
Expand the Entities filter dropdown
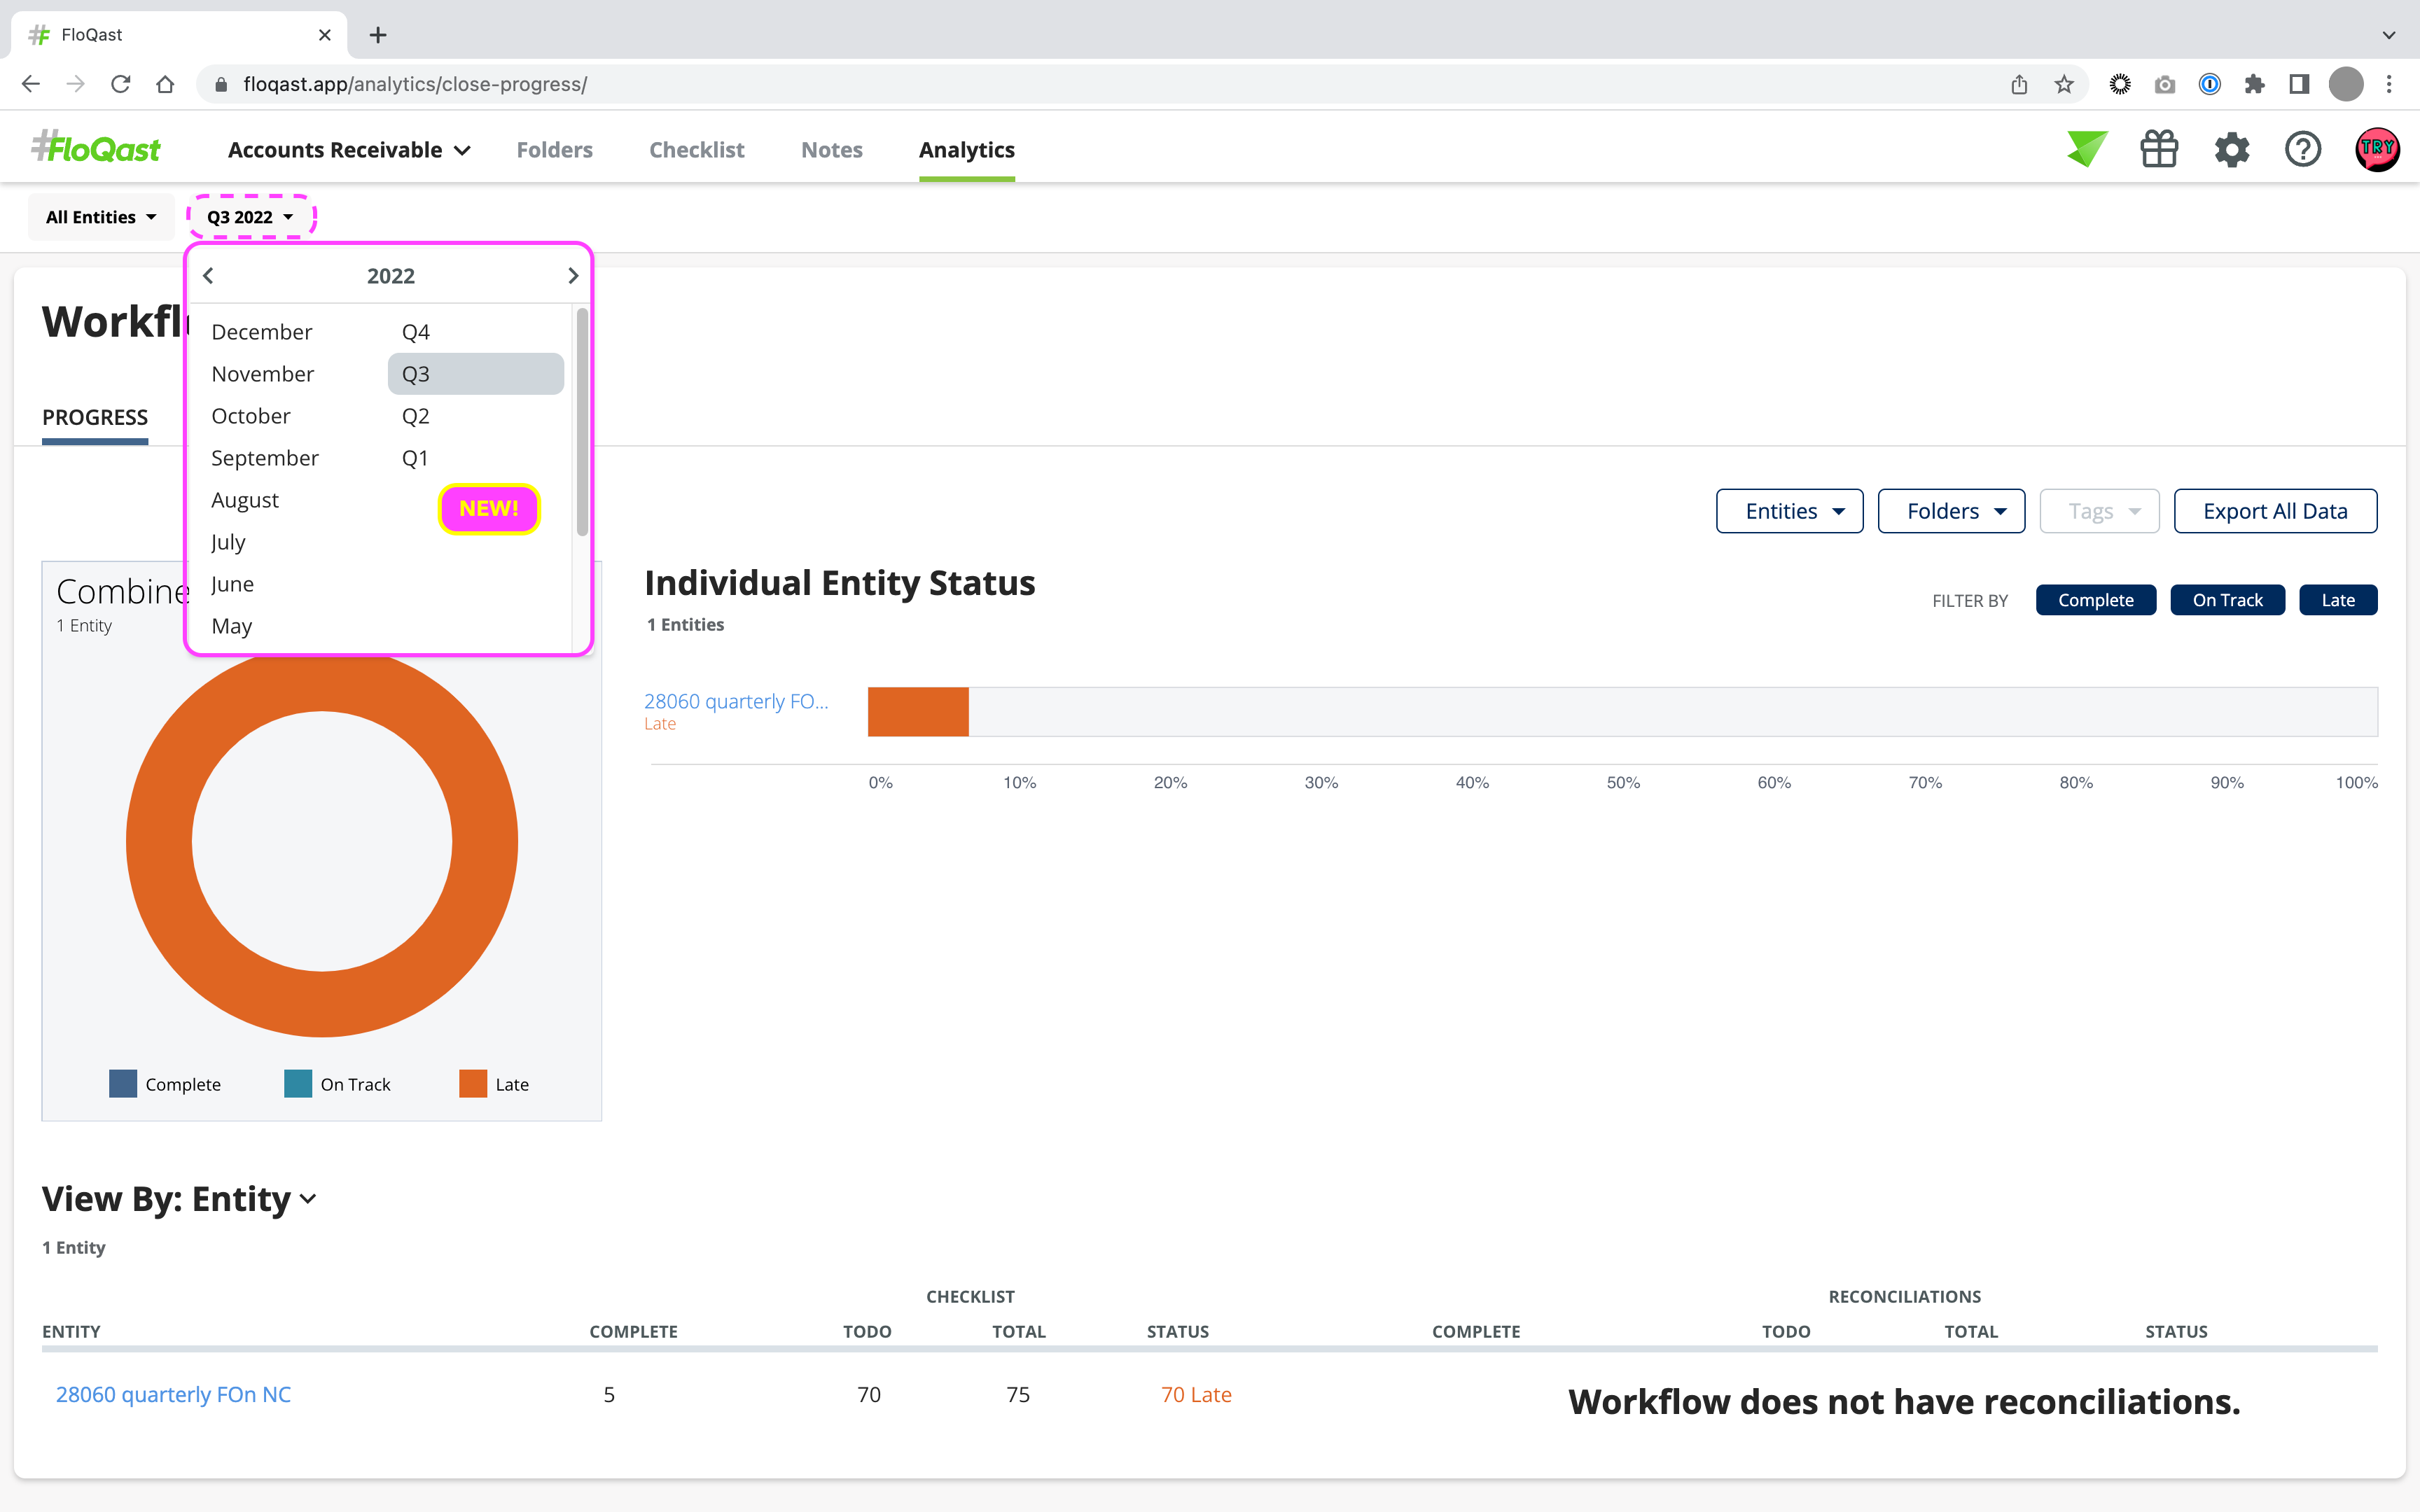point(1789,511)
